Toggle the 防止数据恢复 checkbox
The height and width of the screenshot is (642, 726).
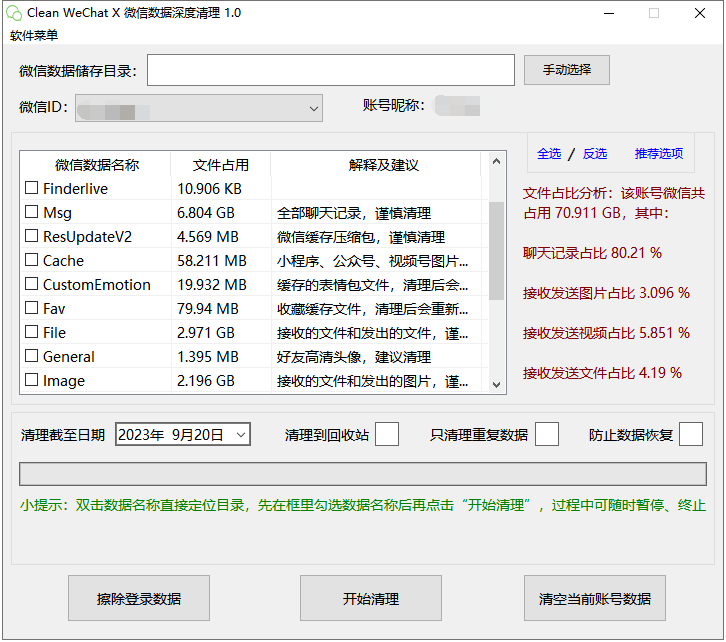[x=691, y=434]
